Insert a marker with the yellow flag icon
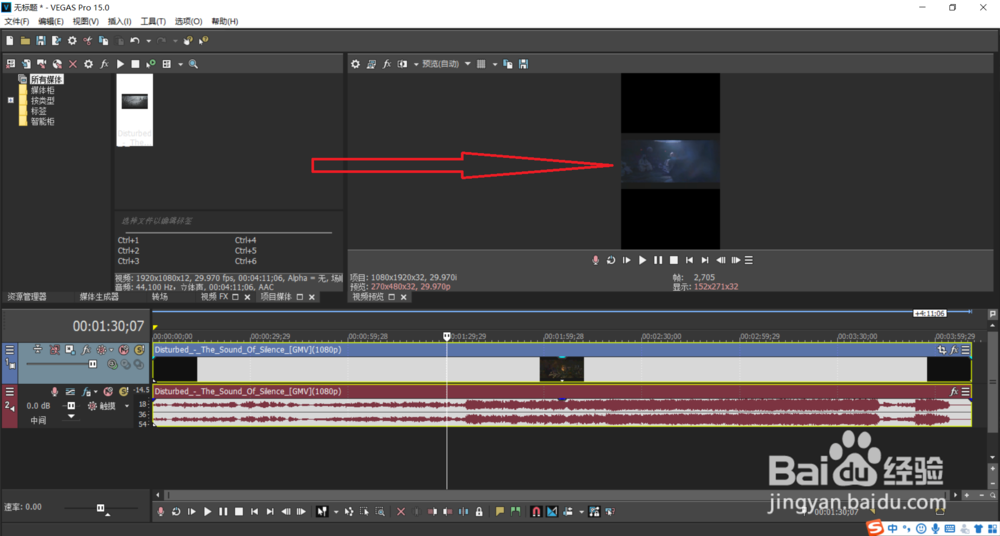This screenshot has width=1000, height=536. [x=500, y=511]
